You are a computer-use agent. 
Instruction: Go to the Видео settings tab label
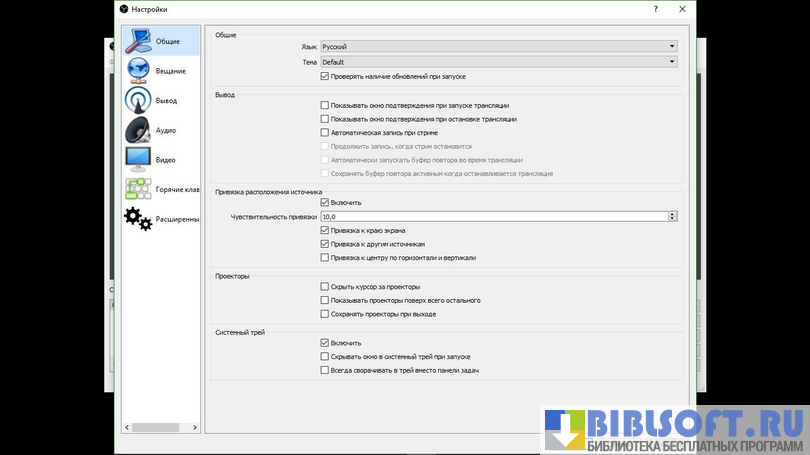coord(166,160)
